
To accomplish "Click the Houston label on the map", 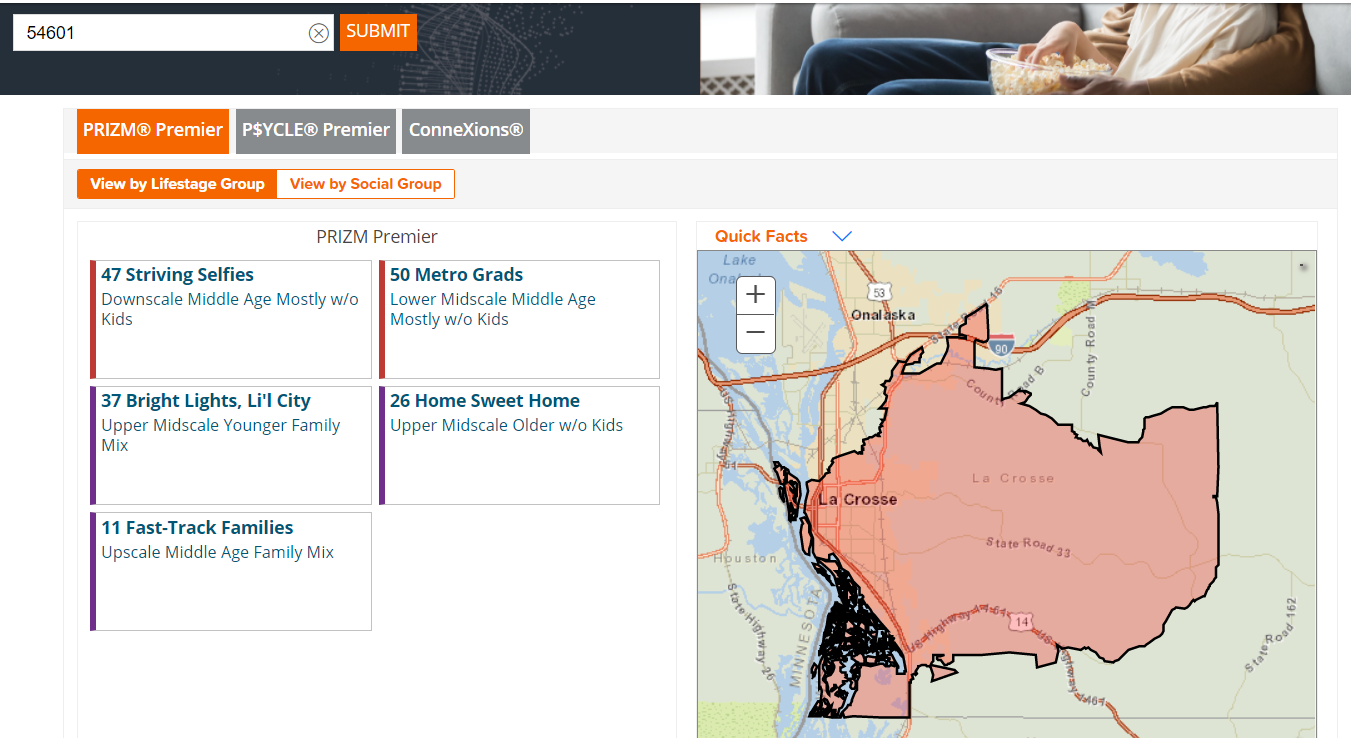I will coord(745,558).
